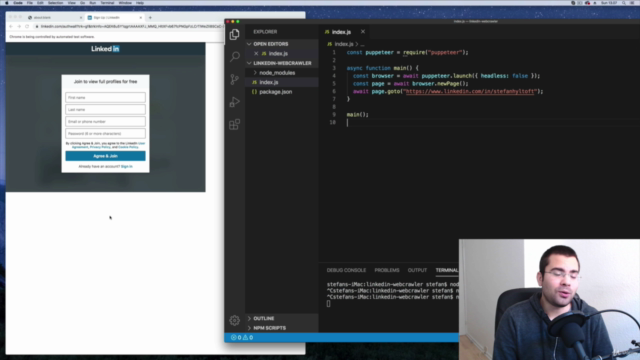Switch to the Problems panel tab
This screenshot has height=360, width=640.
387,270
